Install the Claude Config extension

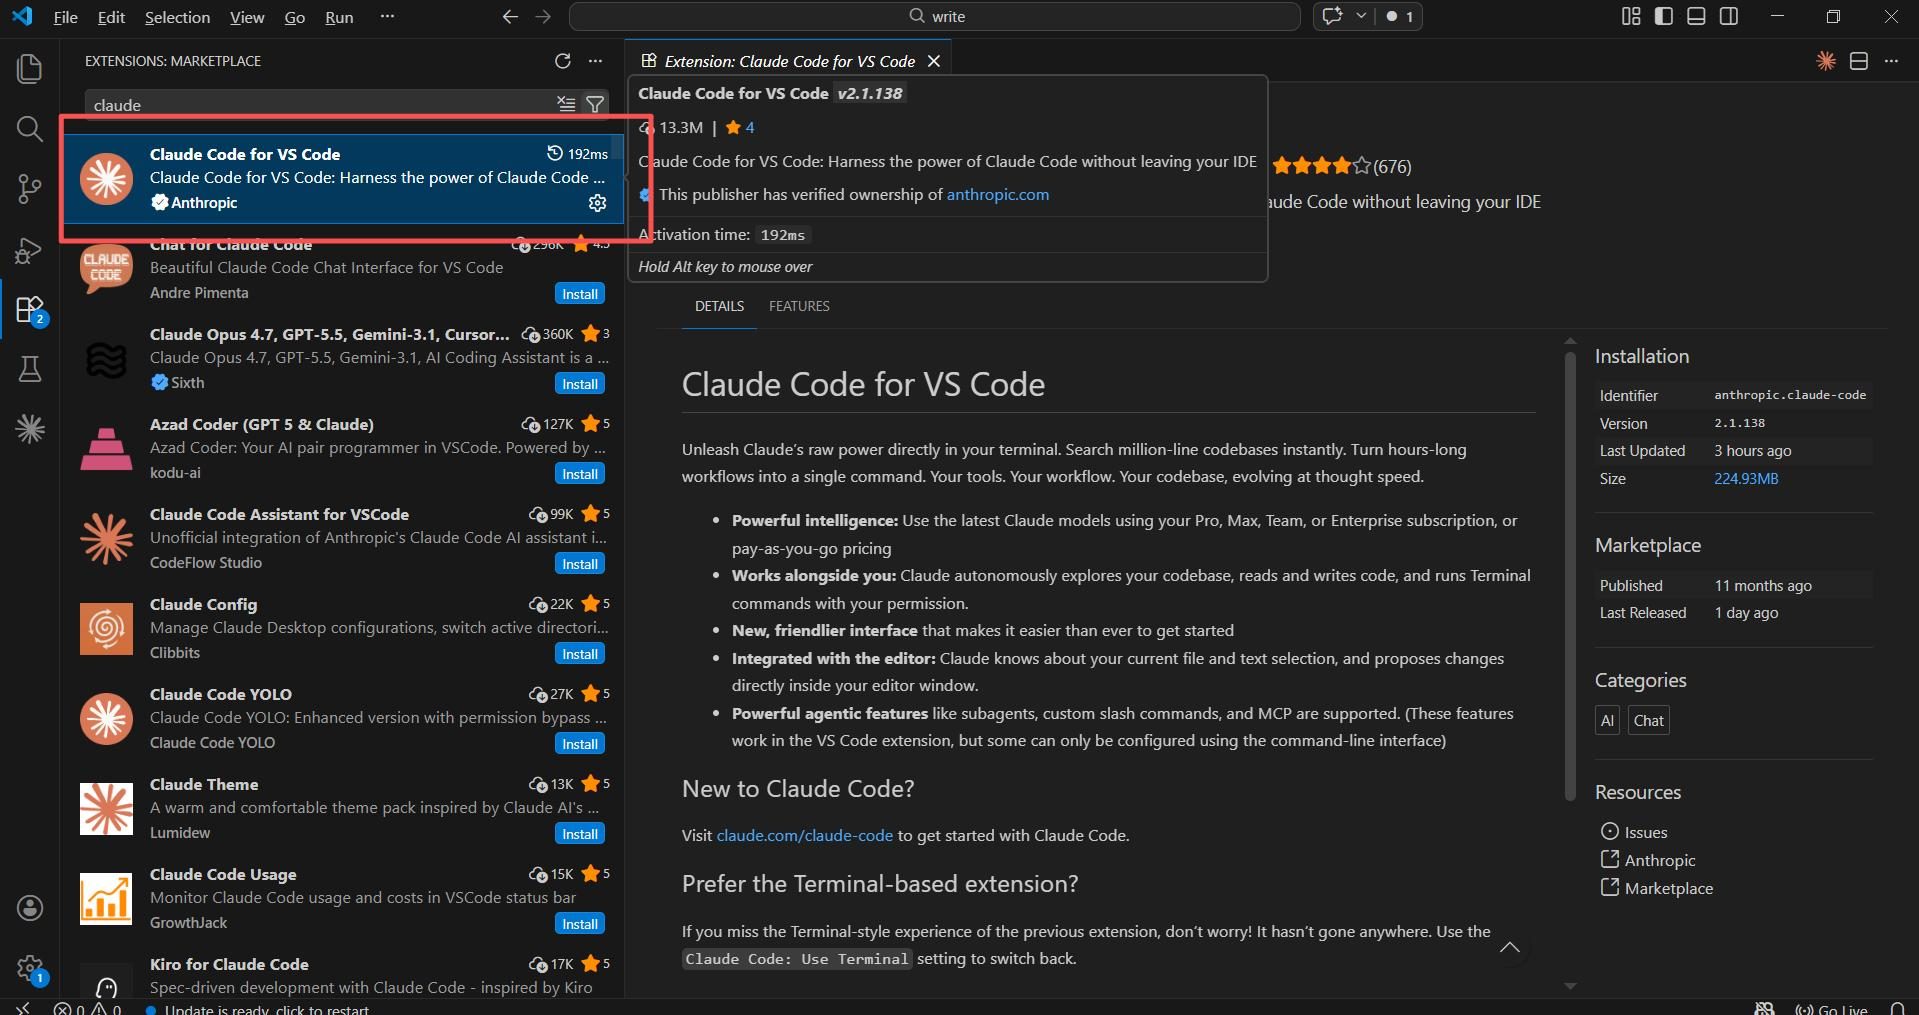tap(580, 654)
